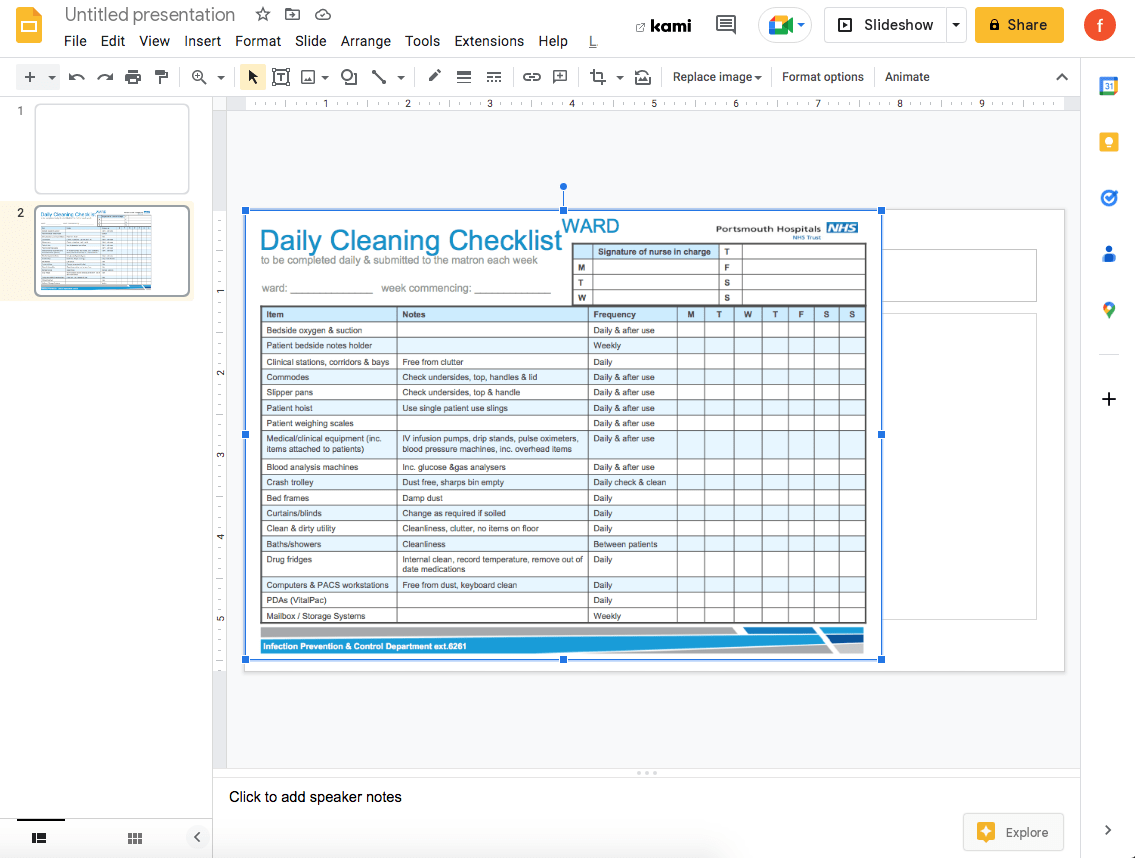
Task: Open the Explore panel
Action: [x=1013, y=831]
